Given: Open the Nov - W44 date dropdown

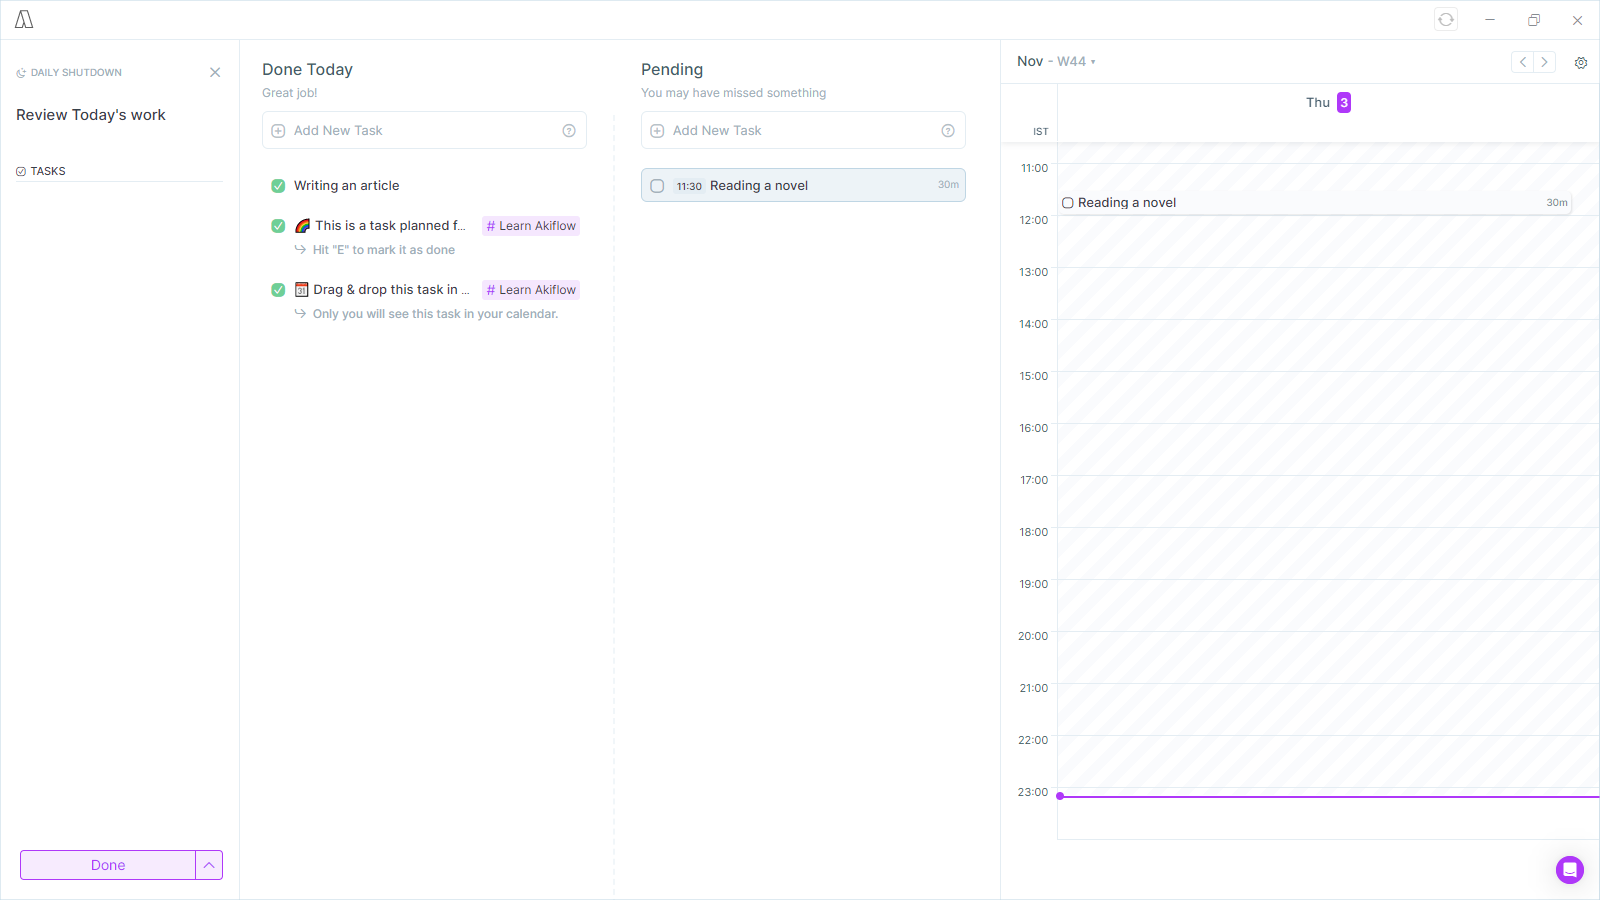Looking at the screenshot, I should click(x=1056, y=61).
